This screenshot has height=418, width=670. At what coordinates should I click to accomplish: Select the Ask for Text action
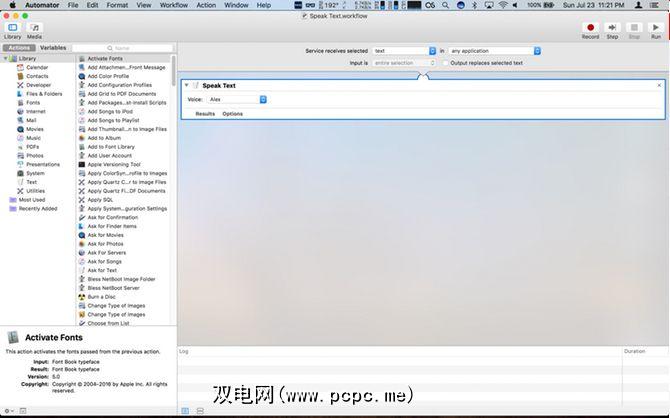[x=102, y=270]
